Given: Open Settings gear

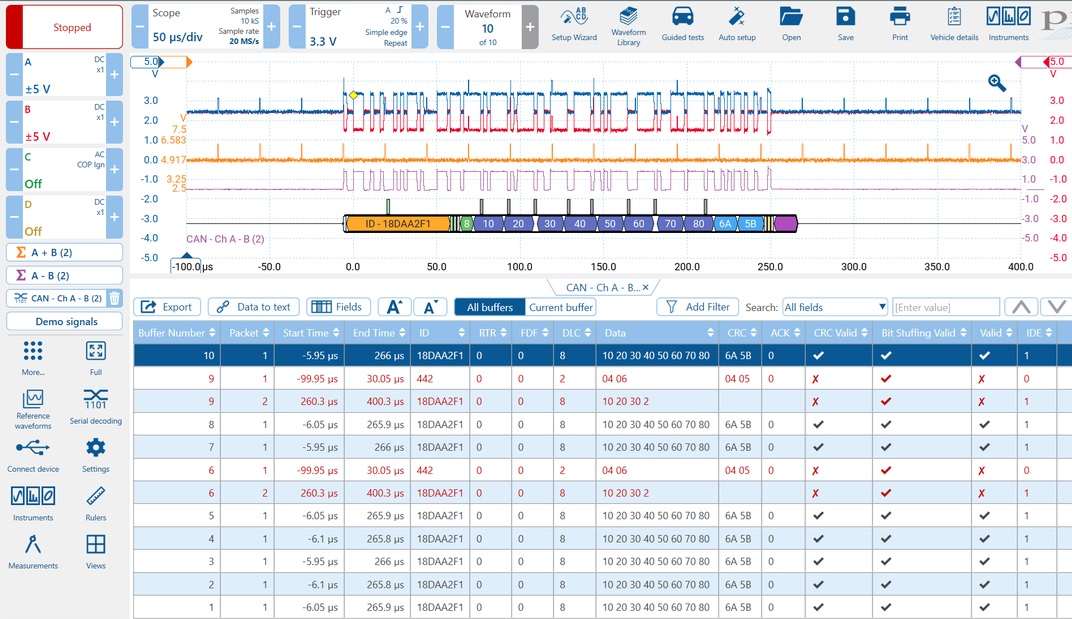Looking at the screenshot, I should pos(96,456).
